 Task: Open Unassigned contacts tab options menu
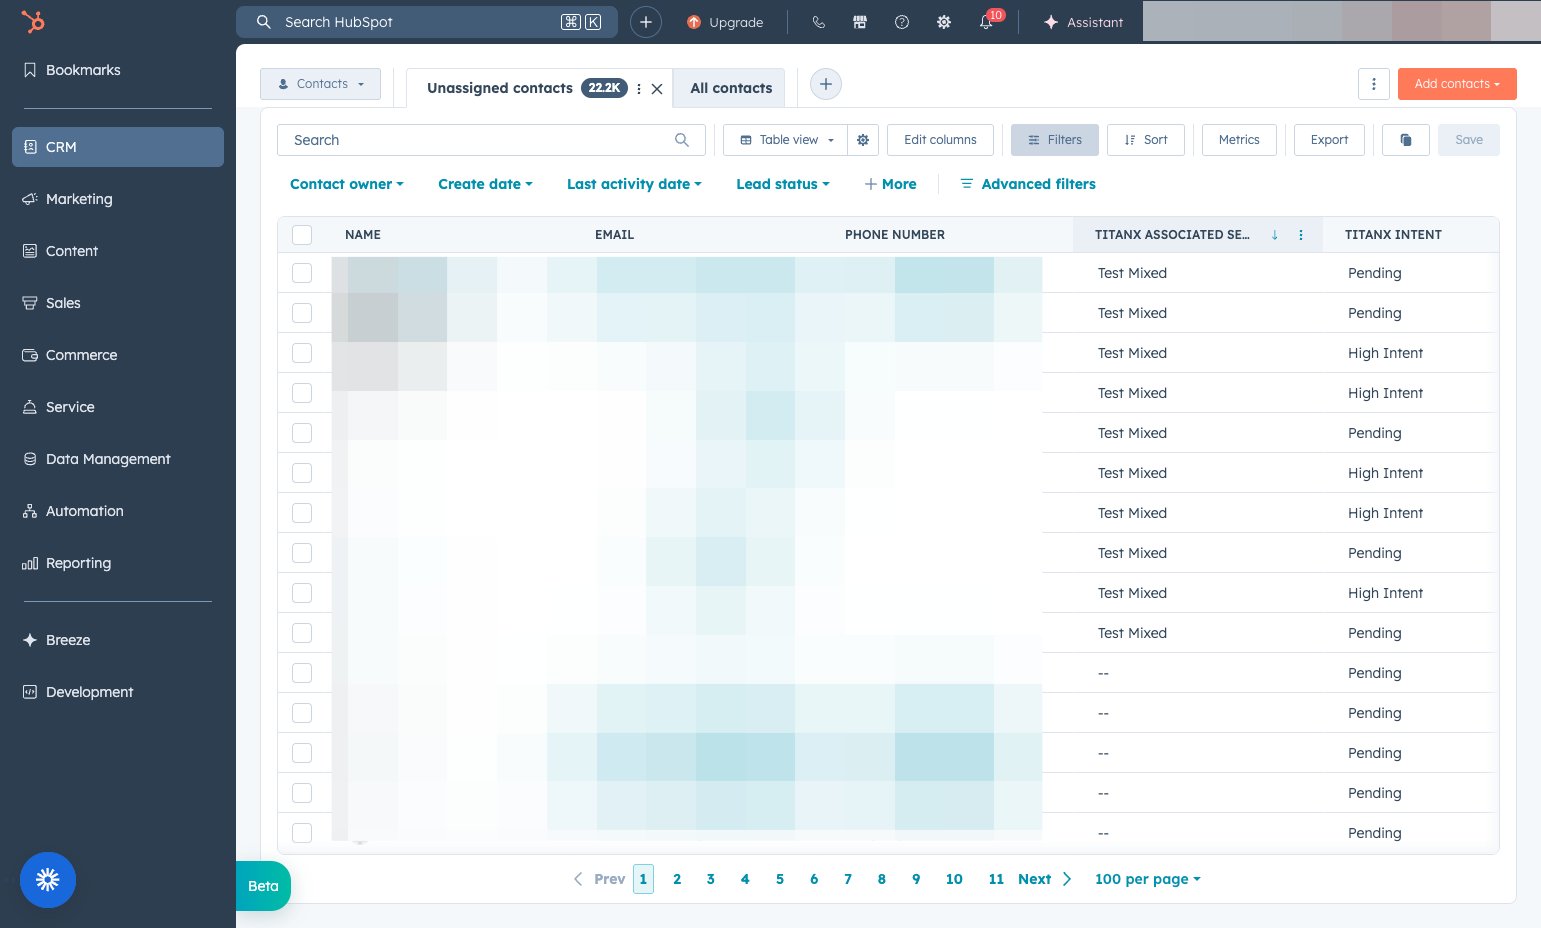[x=639, y=88]
